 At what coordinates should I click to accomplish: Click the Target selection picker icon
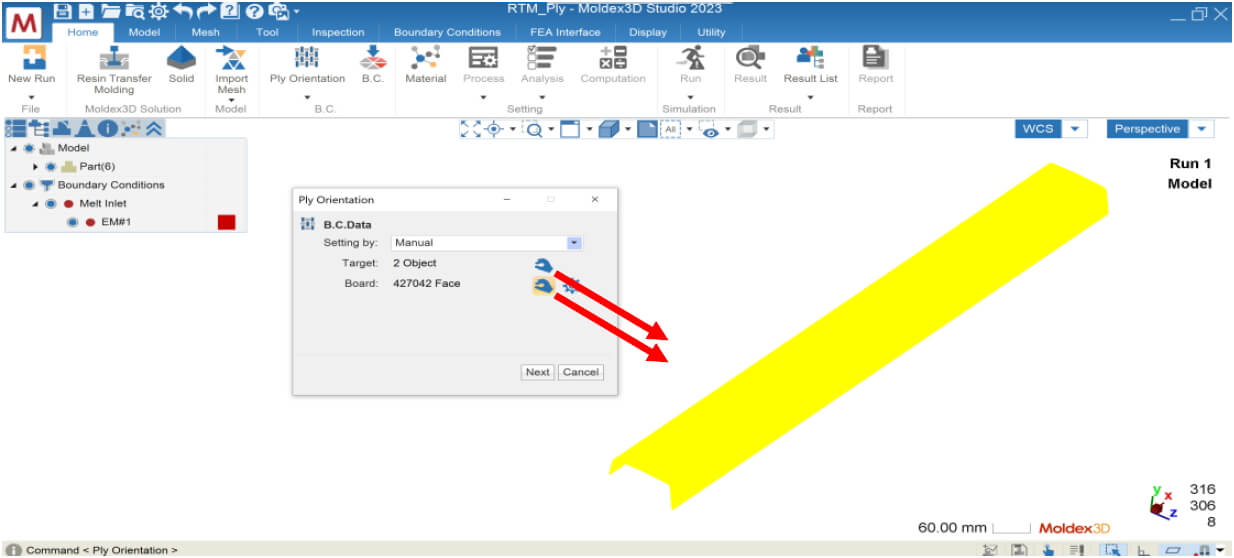[543, 264]
